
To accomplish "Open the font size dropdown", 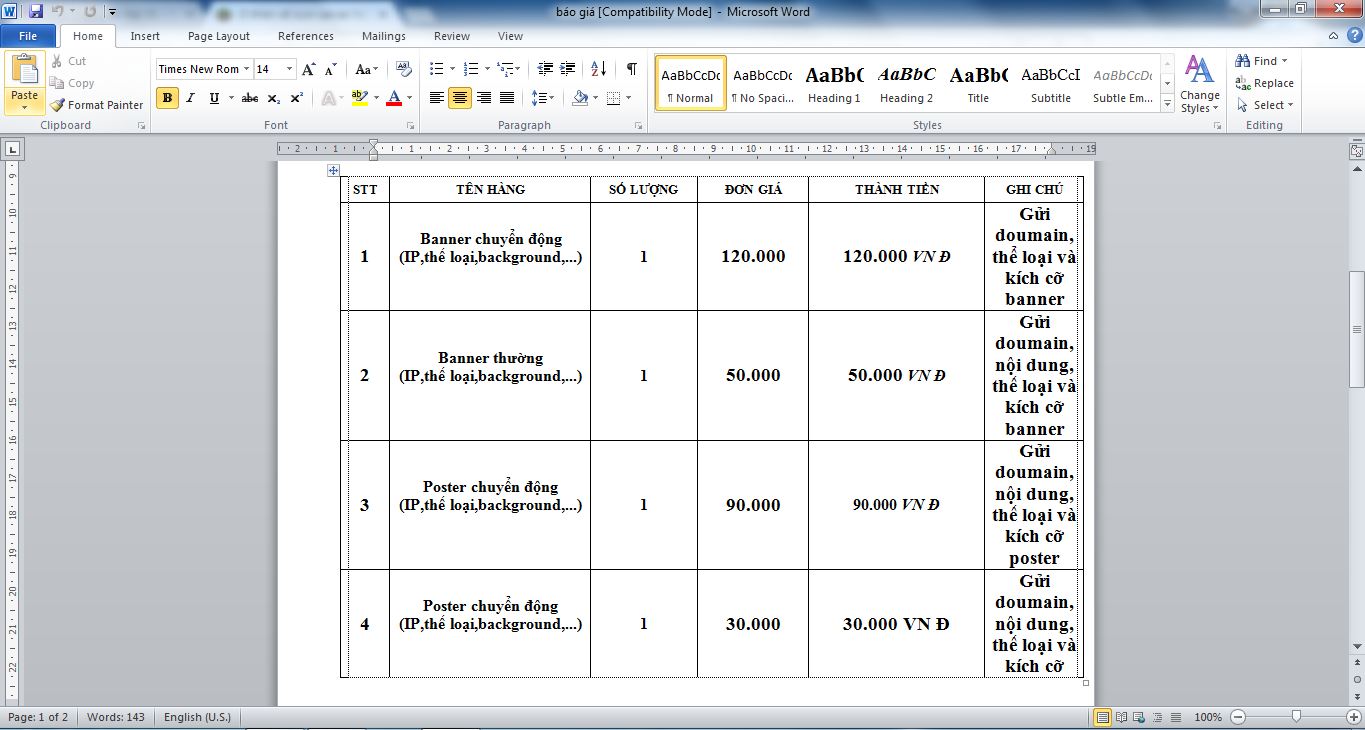I will point(290,69).
